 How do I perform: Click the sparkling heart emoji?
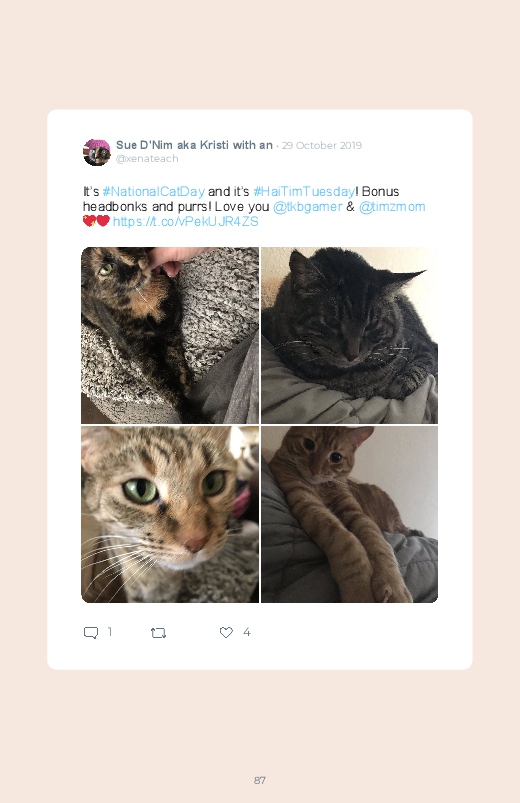(x=89, y=221)
